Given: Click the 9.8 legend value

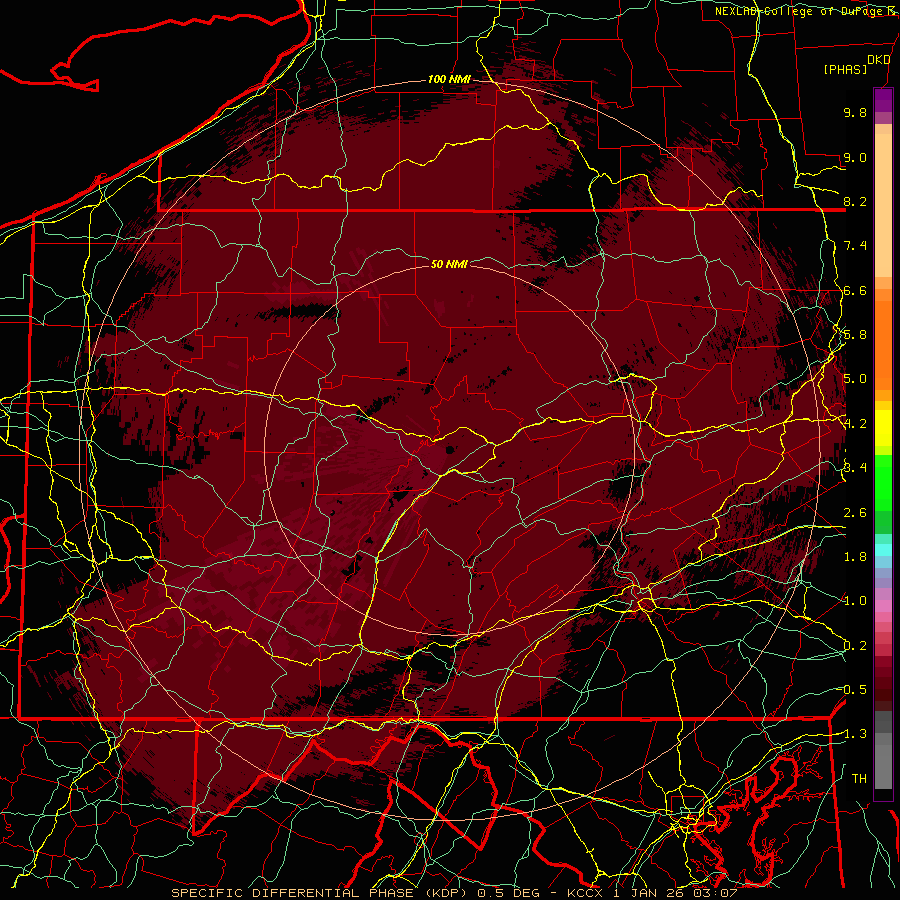Looking at the screenshot, I should click(x=855, y=112).
